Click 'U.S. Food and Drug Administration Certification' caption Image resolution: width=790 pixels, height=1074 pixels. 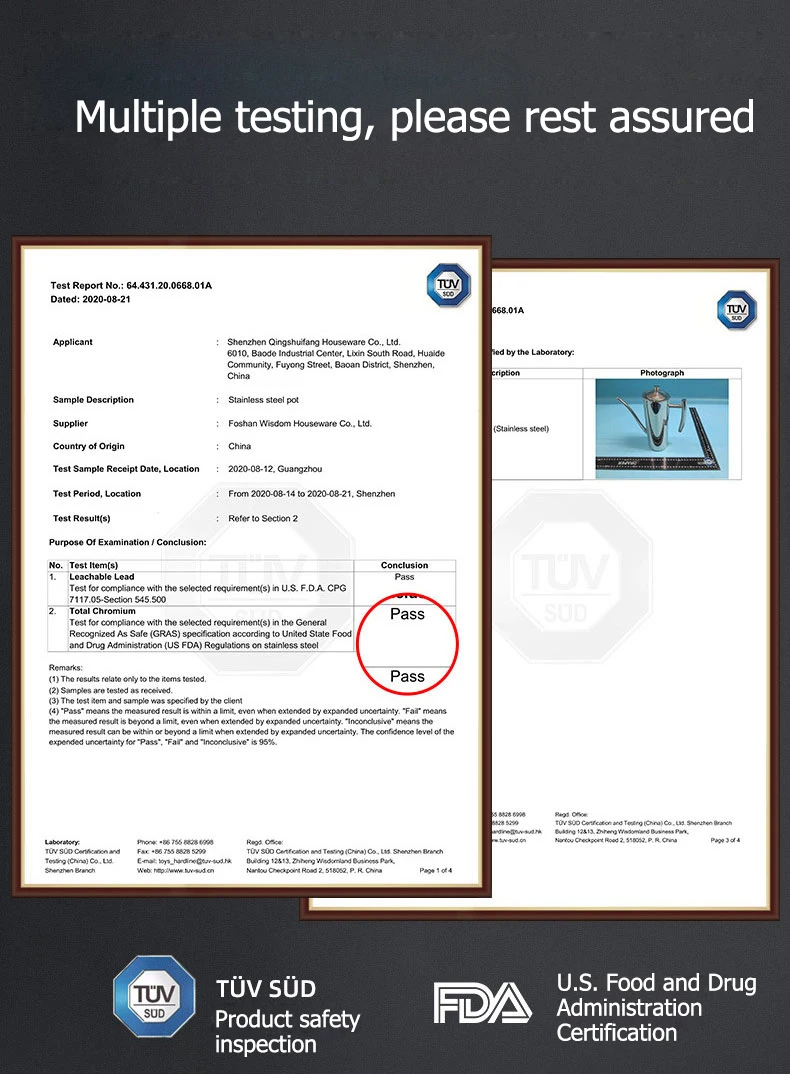tap(656, 1008)
